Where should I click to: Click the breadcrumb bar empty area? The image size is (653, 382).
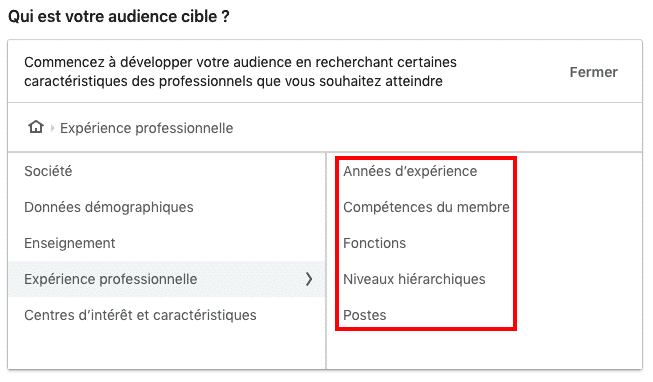437,128
